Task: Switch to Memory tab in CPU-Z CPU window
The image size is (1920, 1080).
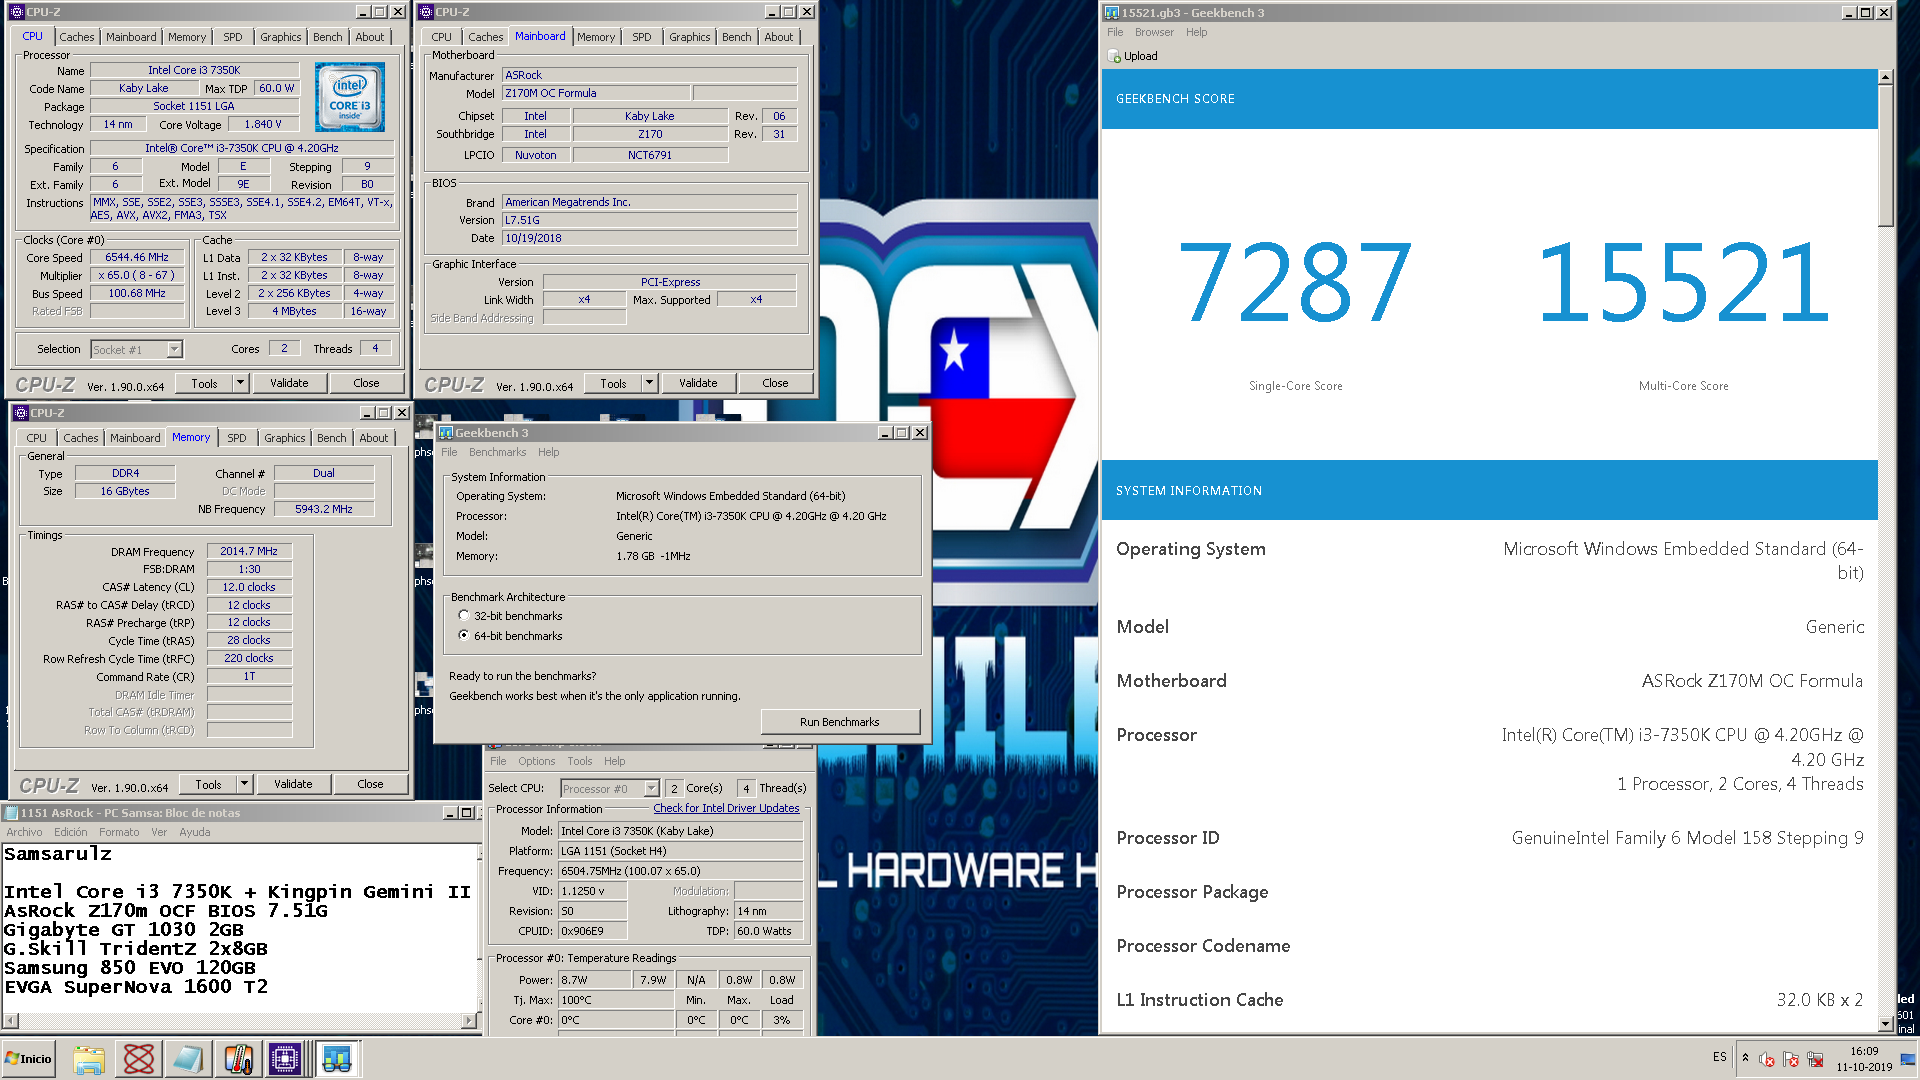Action: (187, 37)
